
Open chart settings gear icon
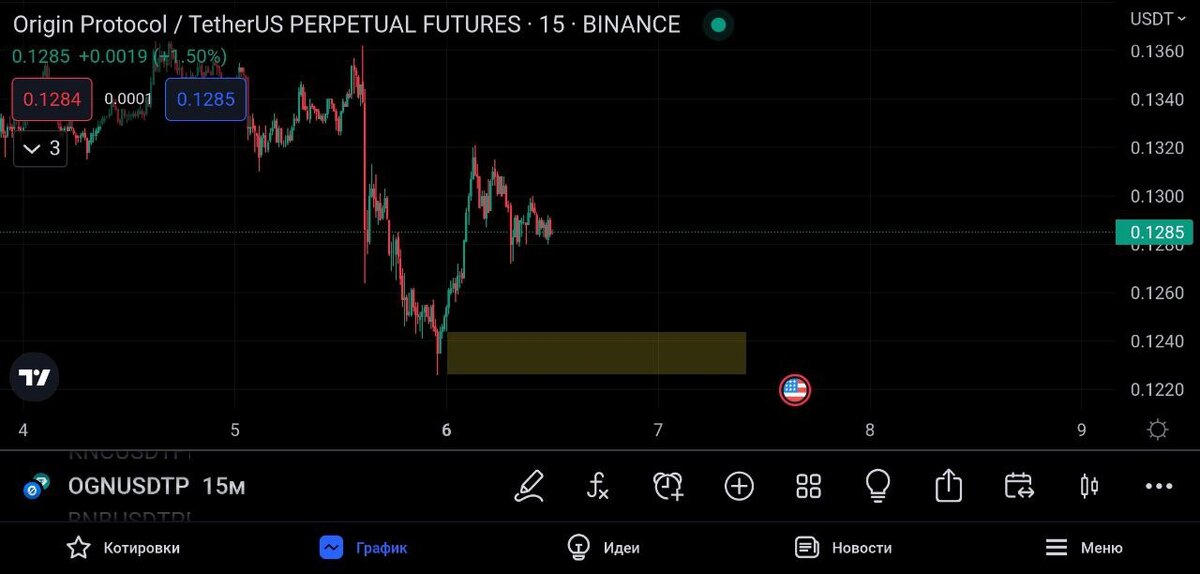pos(1158,430)
